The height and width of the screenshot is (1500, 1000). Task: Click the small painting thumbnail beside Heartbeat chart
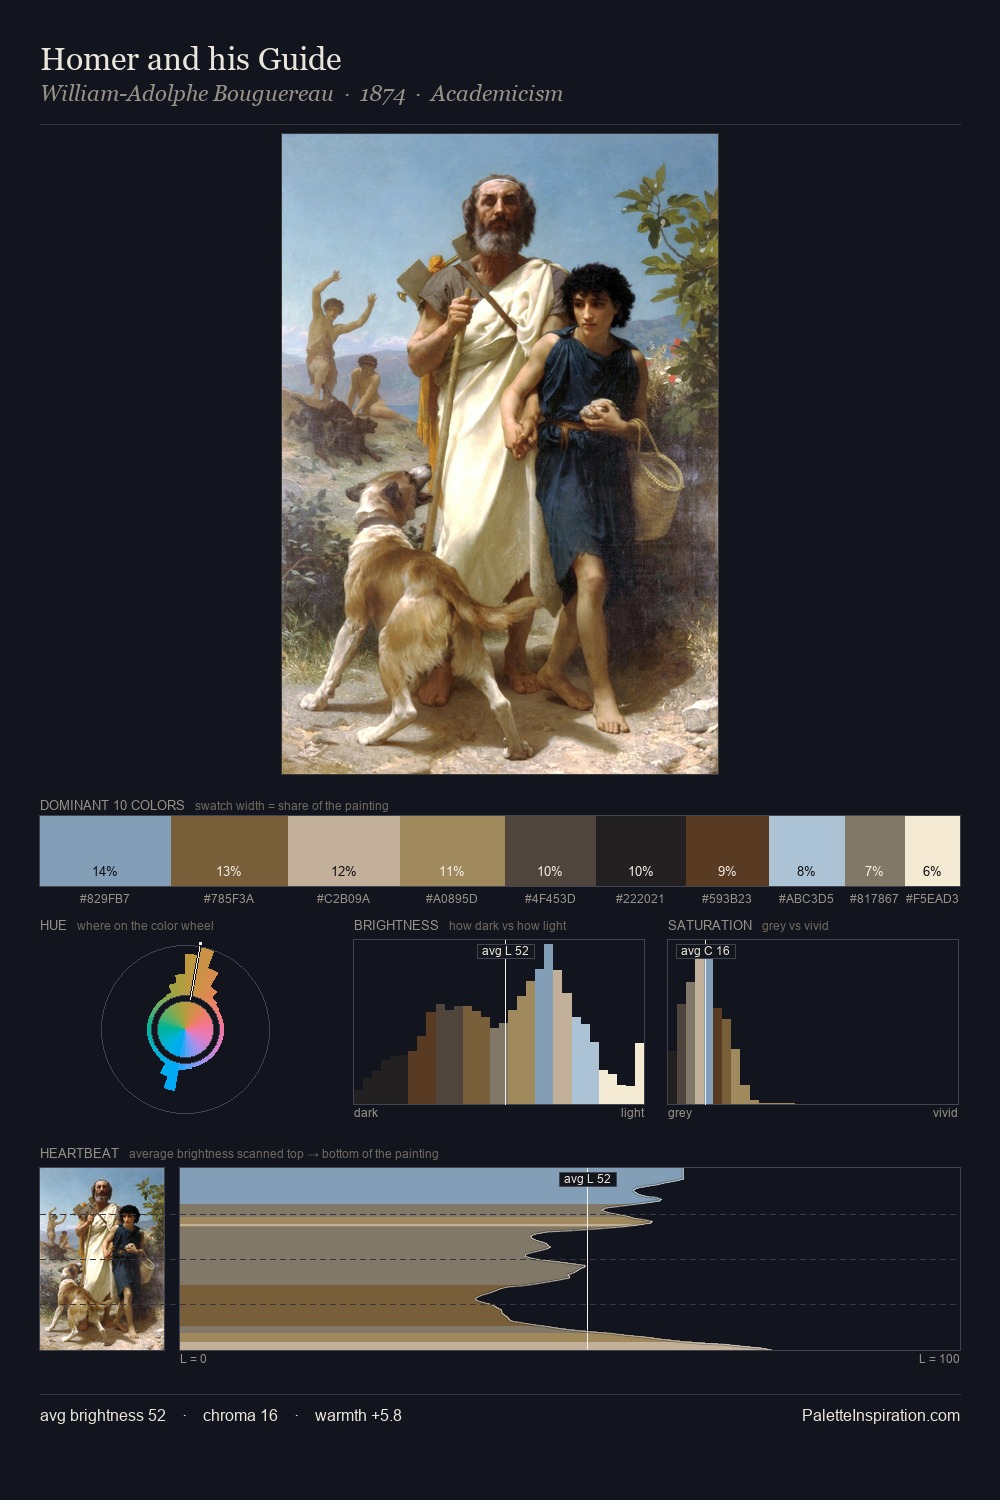tap(102, 1259)
